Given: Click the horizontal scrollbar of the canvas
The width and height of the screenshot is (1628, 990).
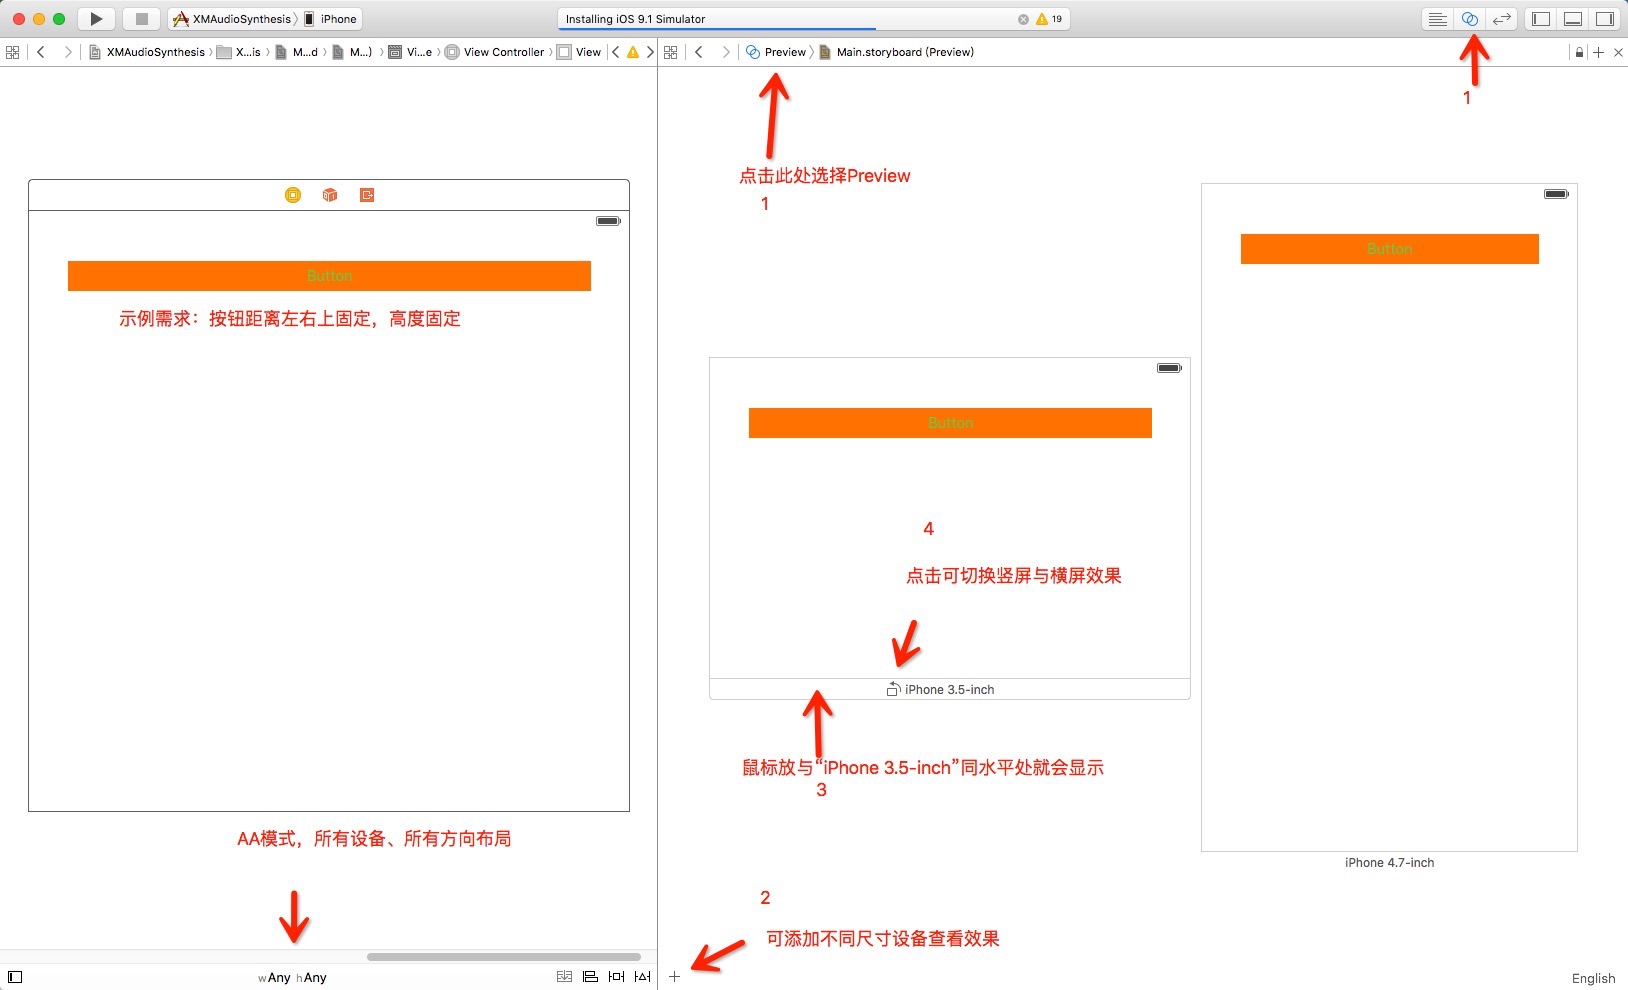Looking at the screenshot, I should point(504,957).
